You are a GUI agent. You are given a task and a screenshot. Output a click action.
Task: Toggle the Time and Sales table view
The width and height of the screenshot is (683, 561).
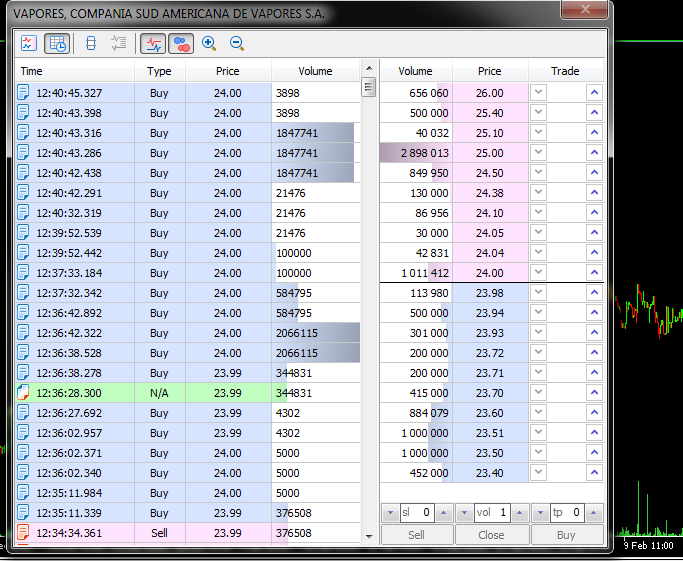[x=57, y=43]
